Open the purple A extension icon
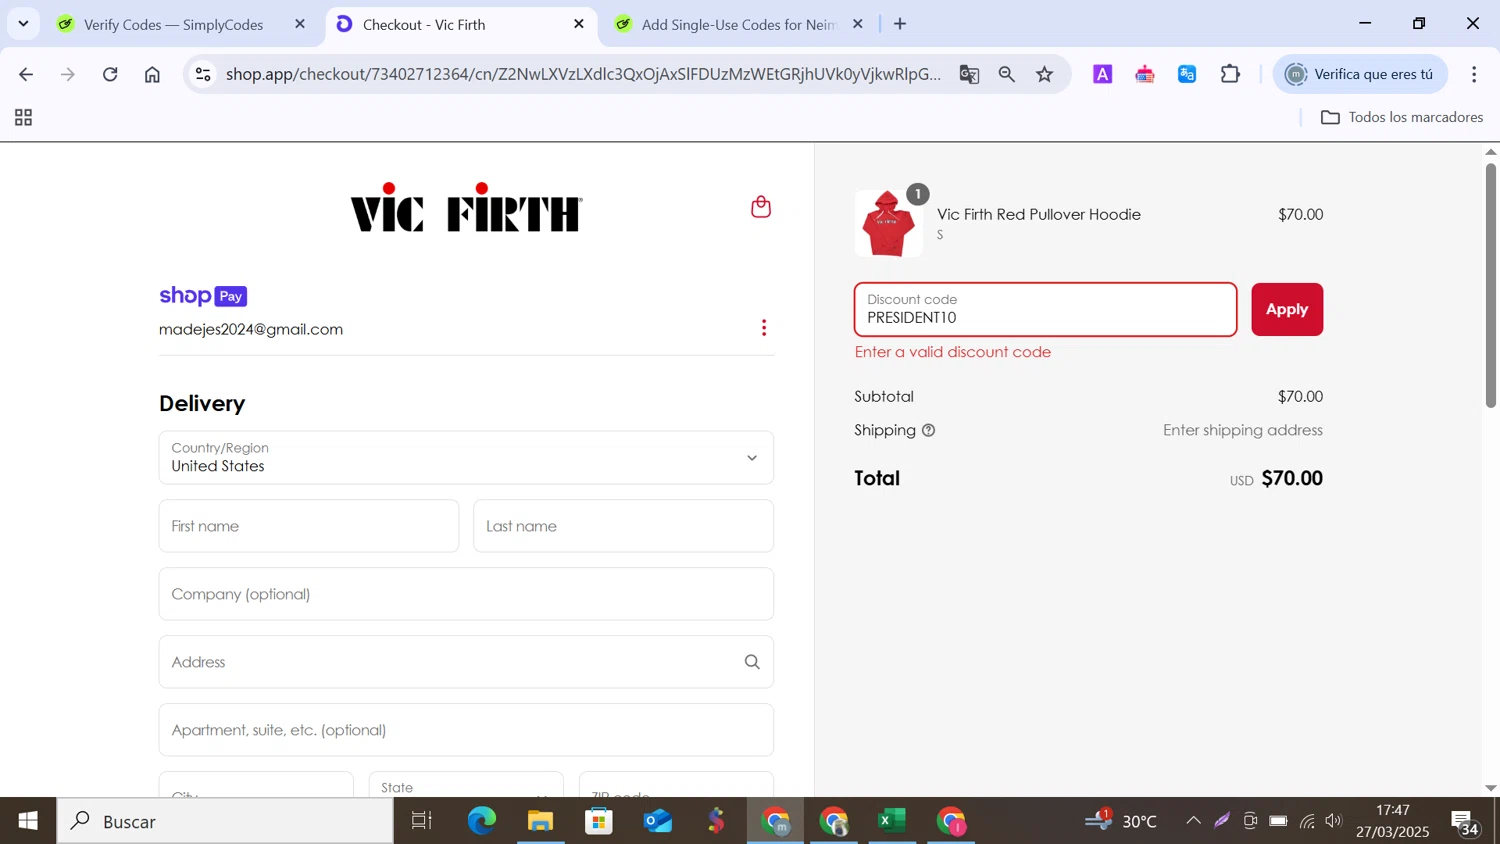 pyautogui.click(x=1103, y=74)
